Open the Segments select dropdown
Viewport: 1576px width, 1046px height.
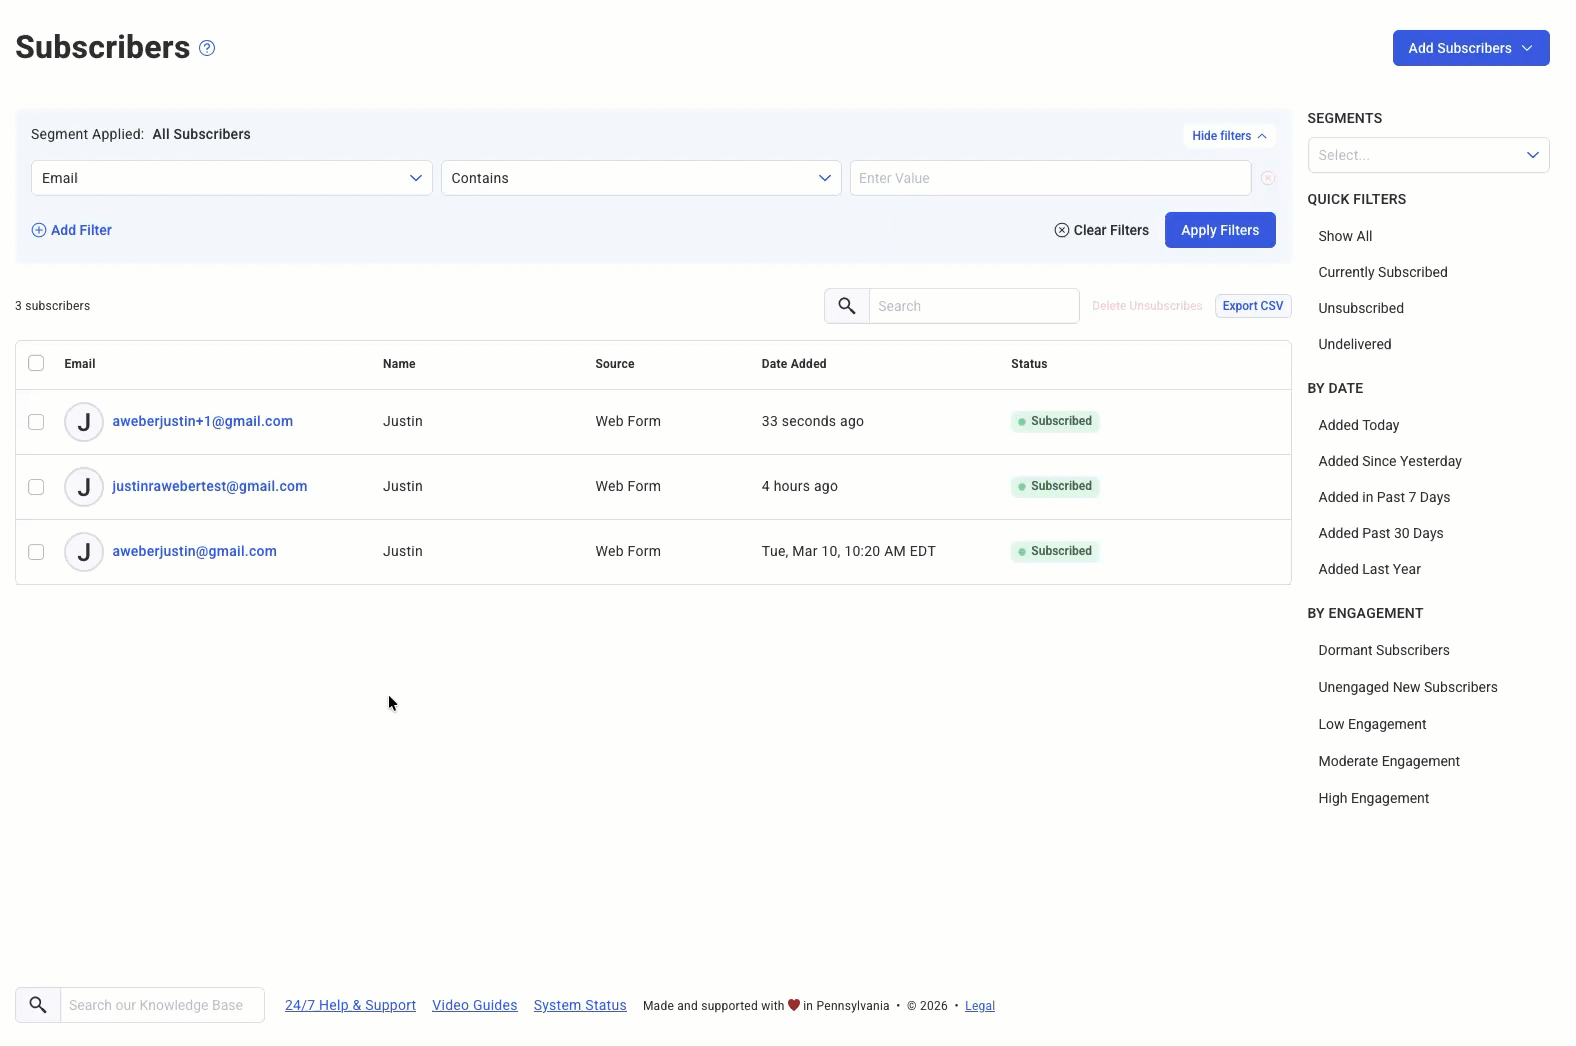1427,155
